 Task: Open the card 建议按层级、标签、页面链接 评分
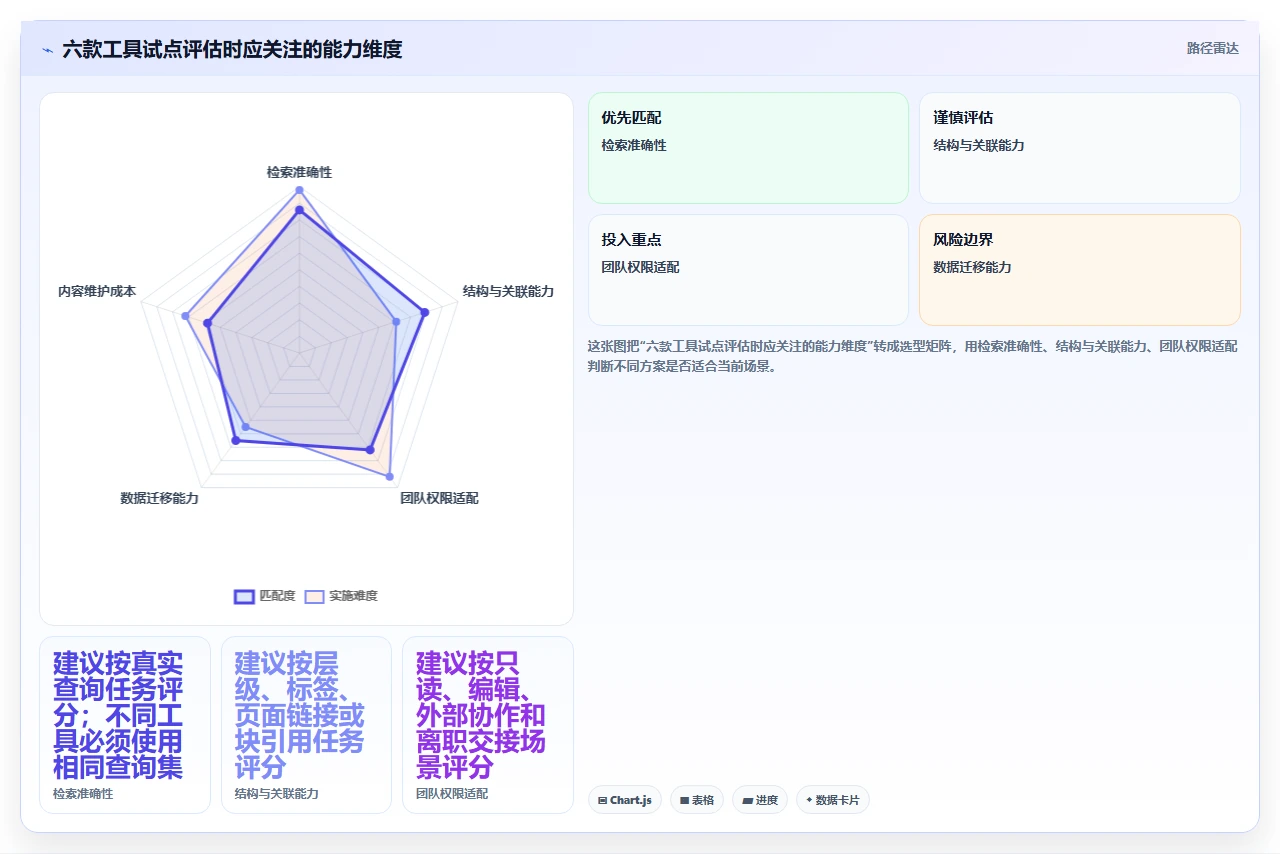306,725
